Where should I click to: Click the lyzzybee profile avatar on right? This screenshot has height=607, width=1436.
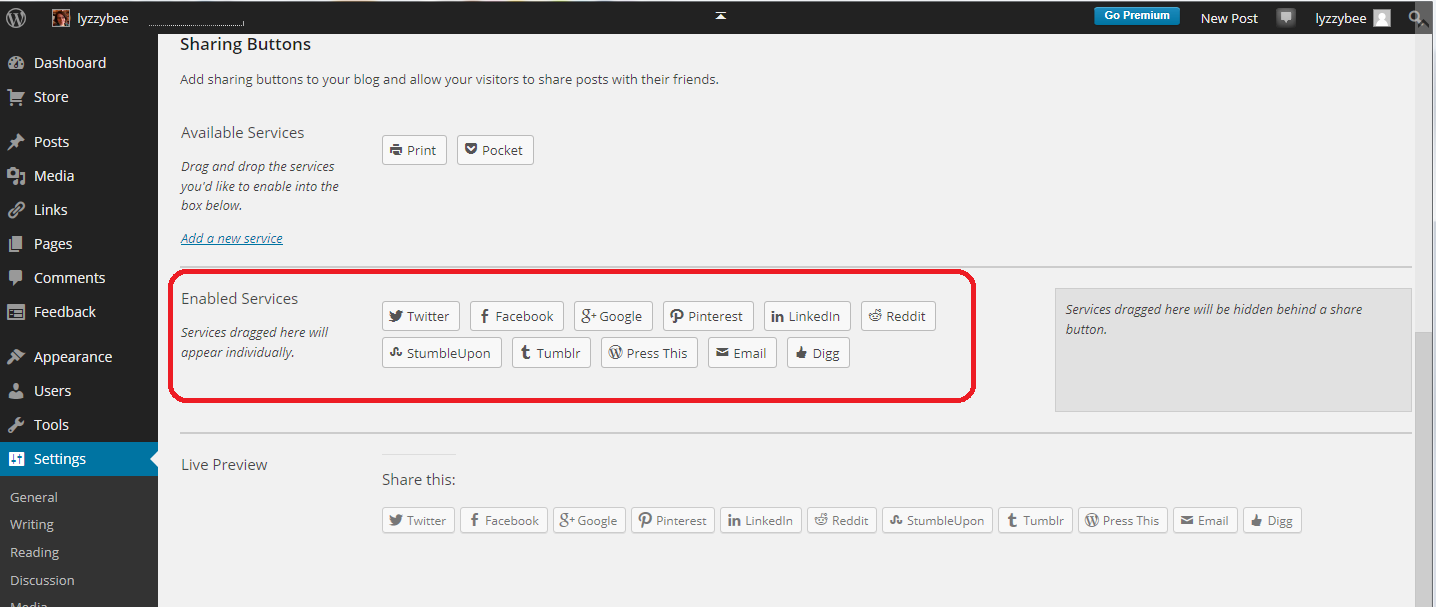pyautogui.click(x=1381, y=18)
